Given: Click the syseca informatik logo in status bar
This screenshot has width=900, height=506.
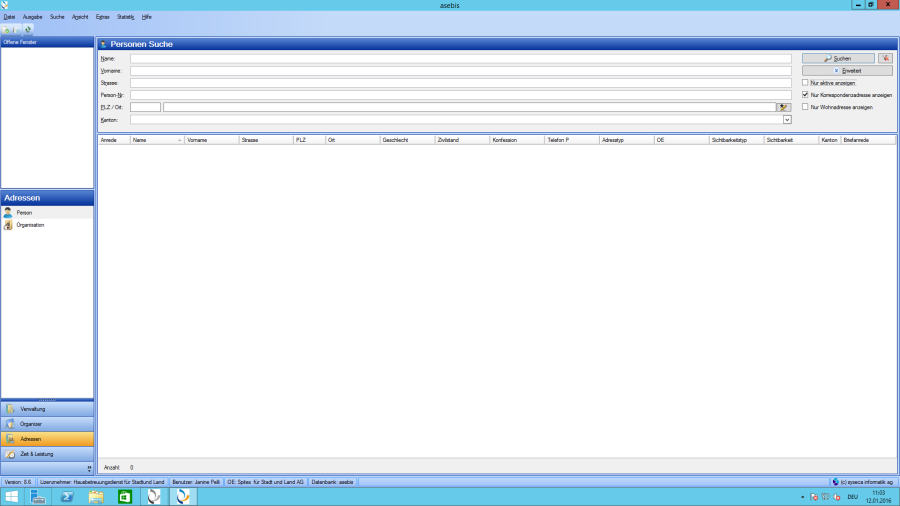Looking at the screenshot, I should (836, 482).
